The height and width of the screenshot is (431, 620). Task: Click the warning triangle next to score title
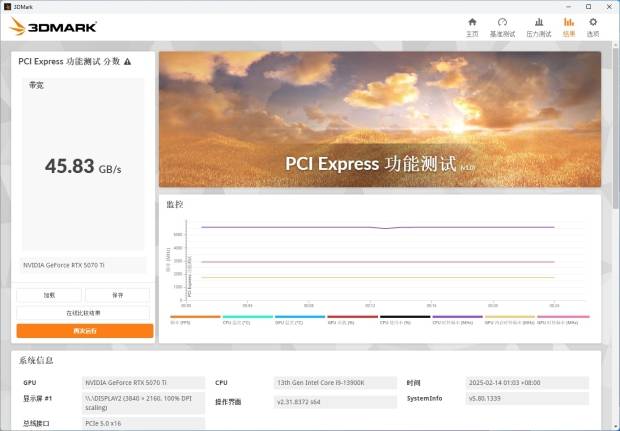[127, 62]
